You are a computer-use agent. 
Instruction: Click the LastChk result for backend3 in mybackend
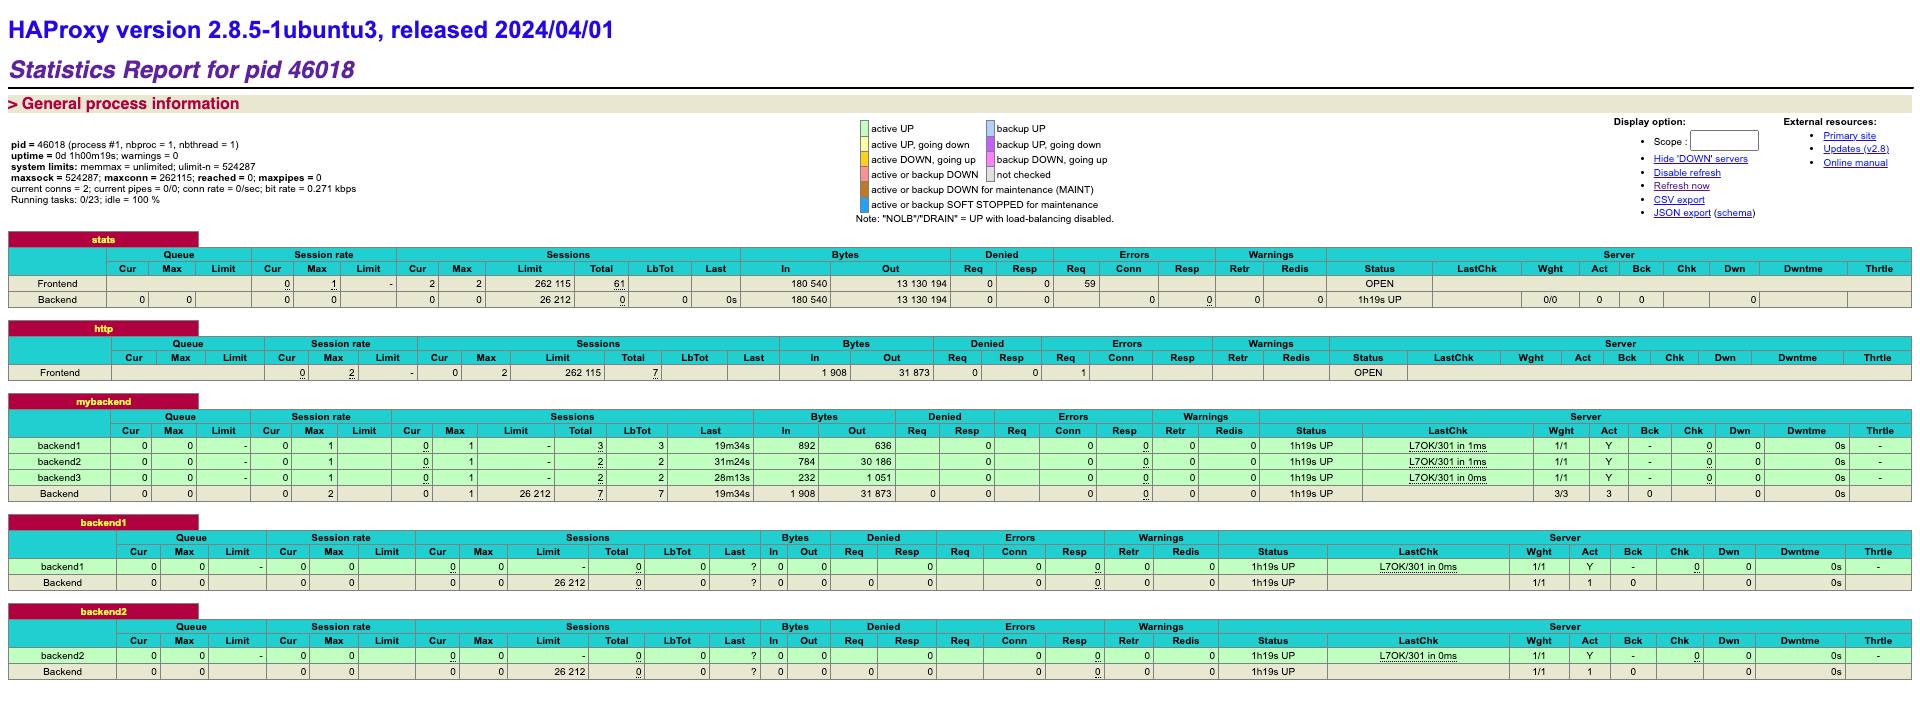pos(1447,478)
